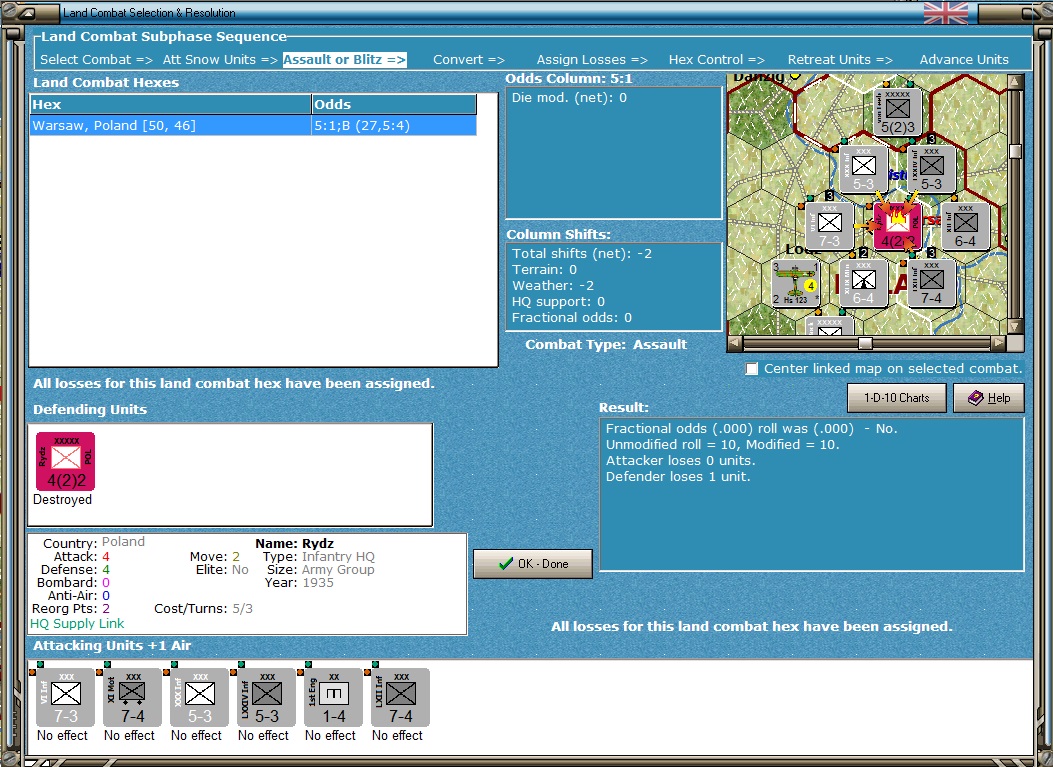The width and height of the screenshot is (1053, 767).
Task: Click the highlighted Assault or Blitz subphase
Action: coord(345,60)
